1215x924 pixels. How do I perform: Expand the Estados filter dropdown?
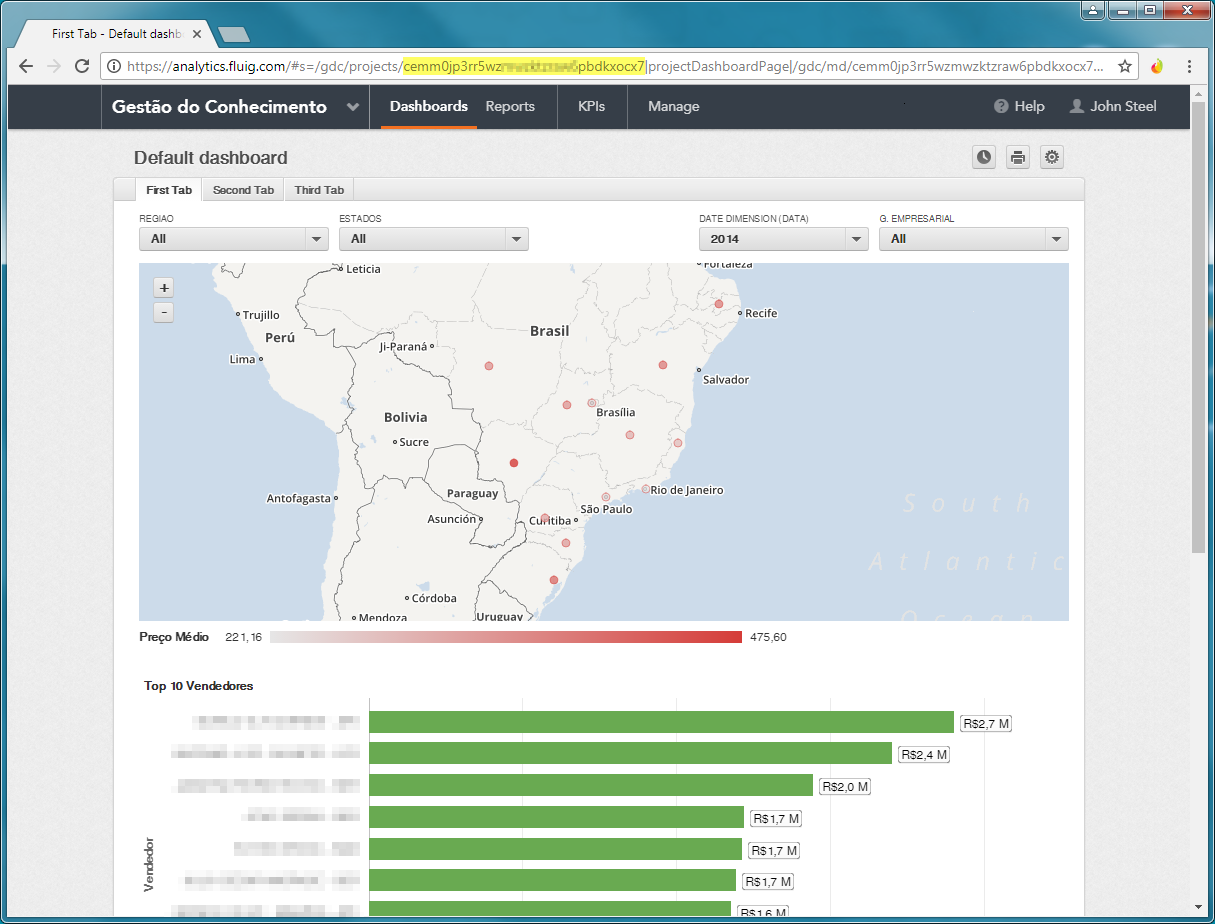[434, 239]
